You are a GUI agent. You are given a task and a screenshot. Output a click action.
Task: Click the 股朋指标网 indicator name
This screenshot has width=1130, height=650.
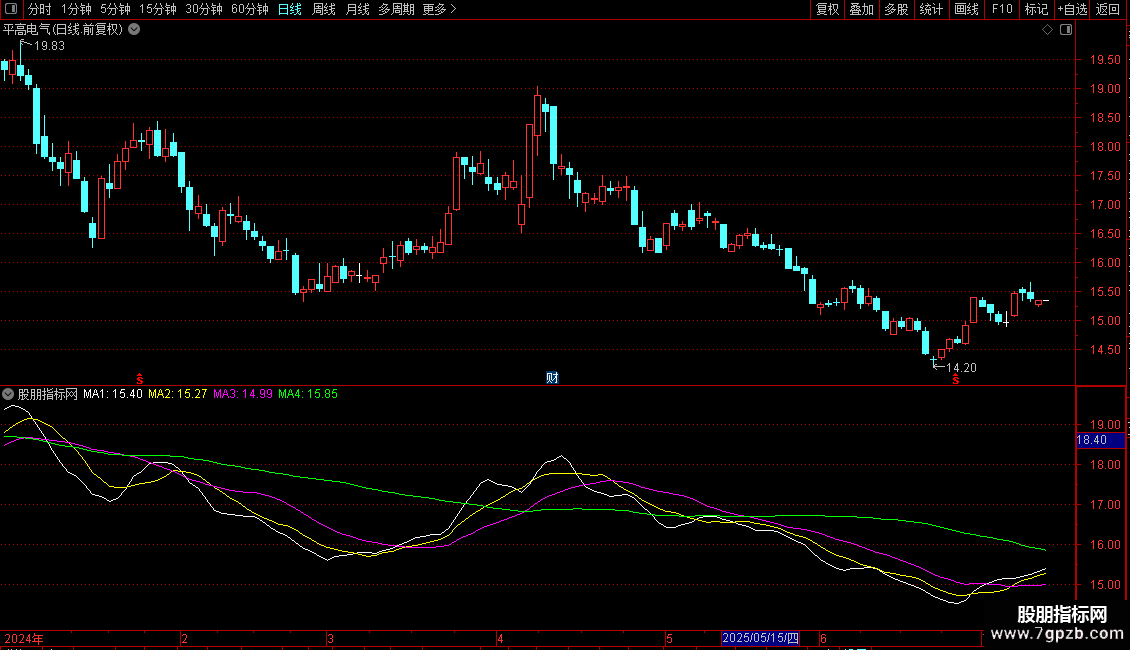(x=48, y=394)
